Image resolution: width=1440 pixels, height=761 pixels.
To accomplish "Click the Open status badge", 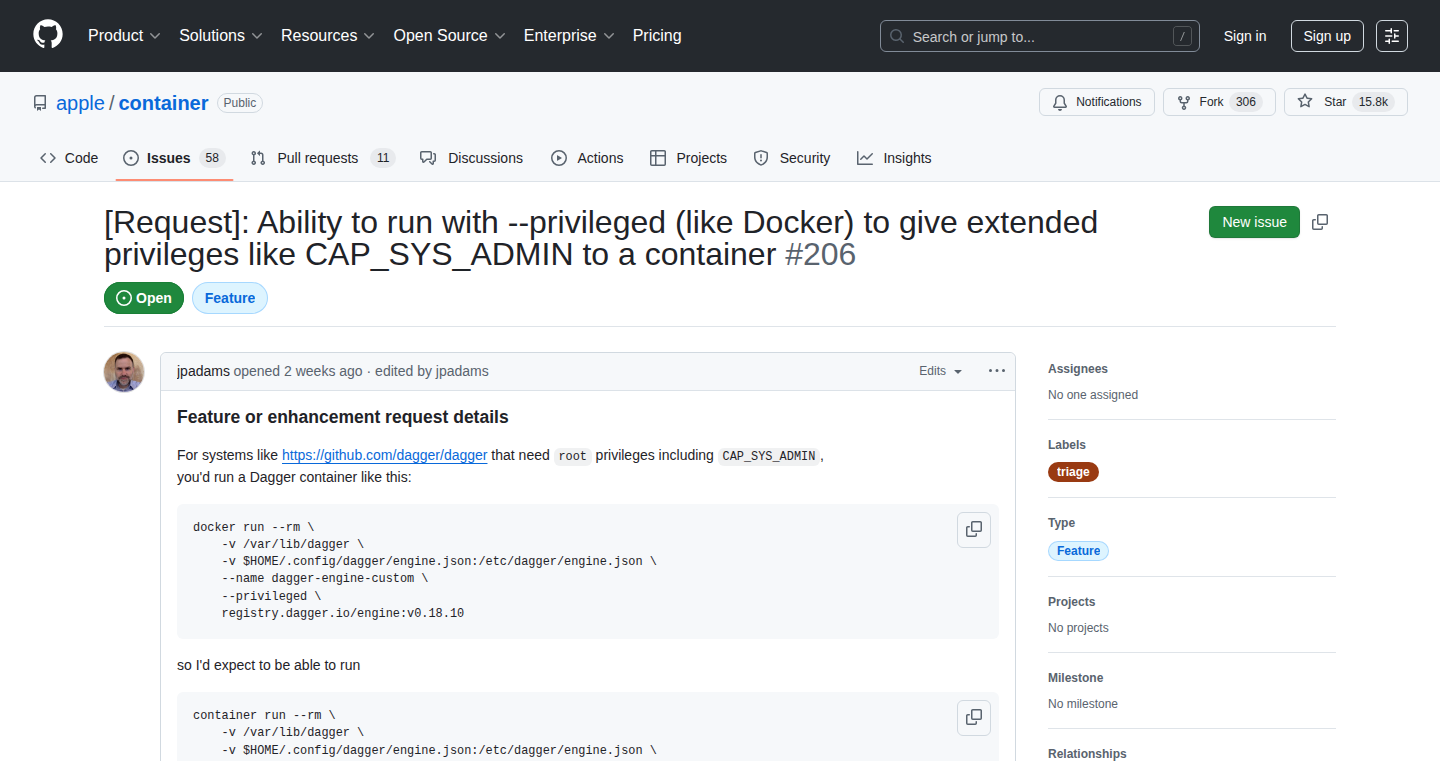I will 144,298.
